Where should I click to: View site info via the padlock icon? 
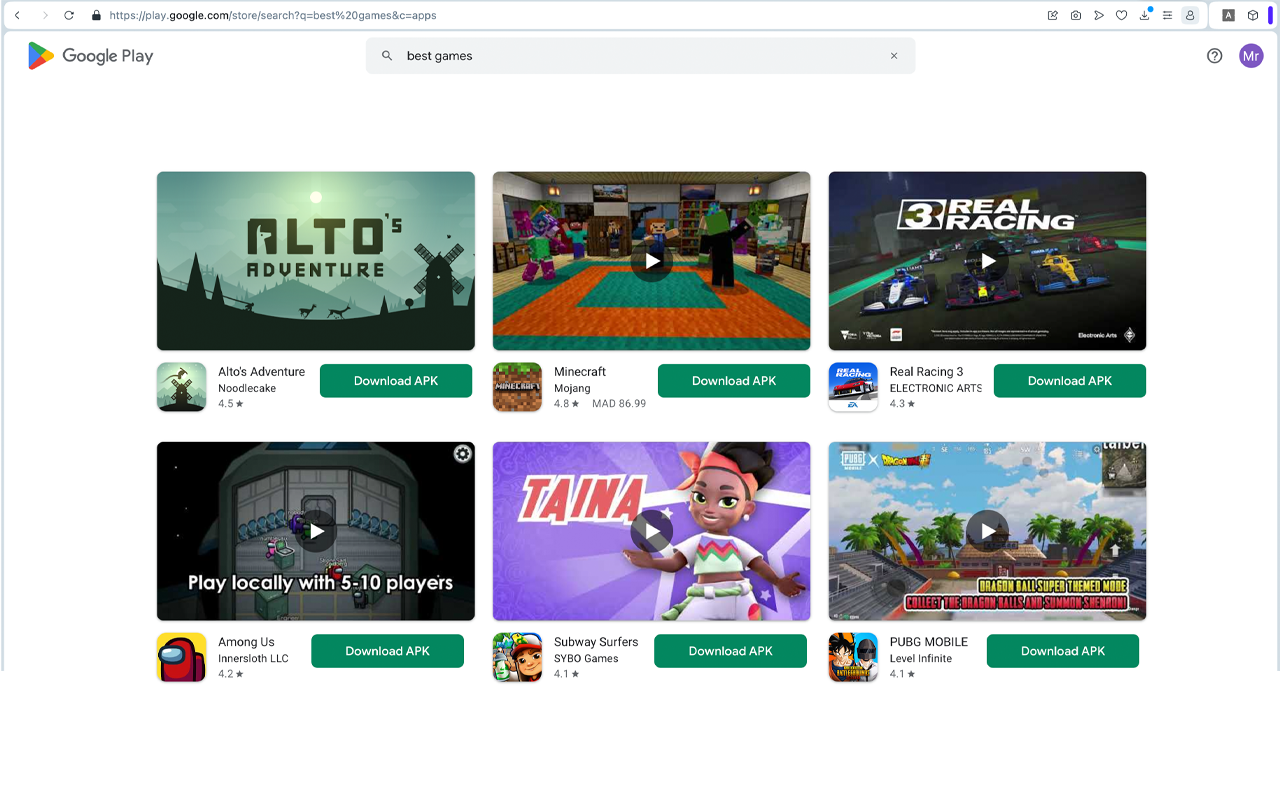coord(96,15)
